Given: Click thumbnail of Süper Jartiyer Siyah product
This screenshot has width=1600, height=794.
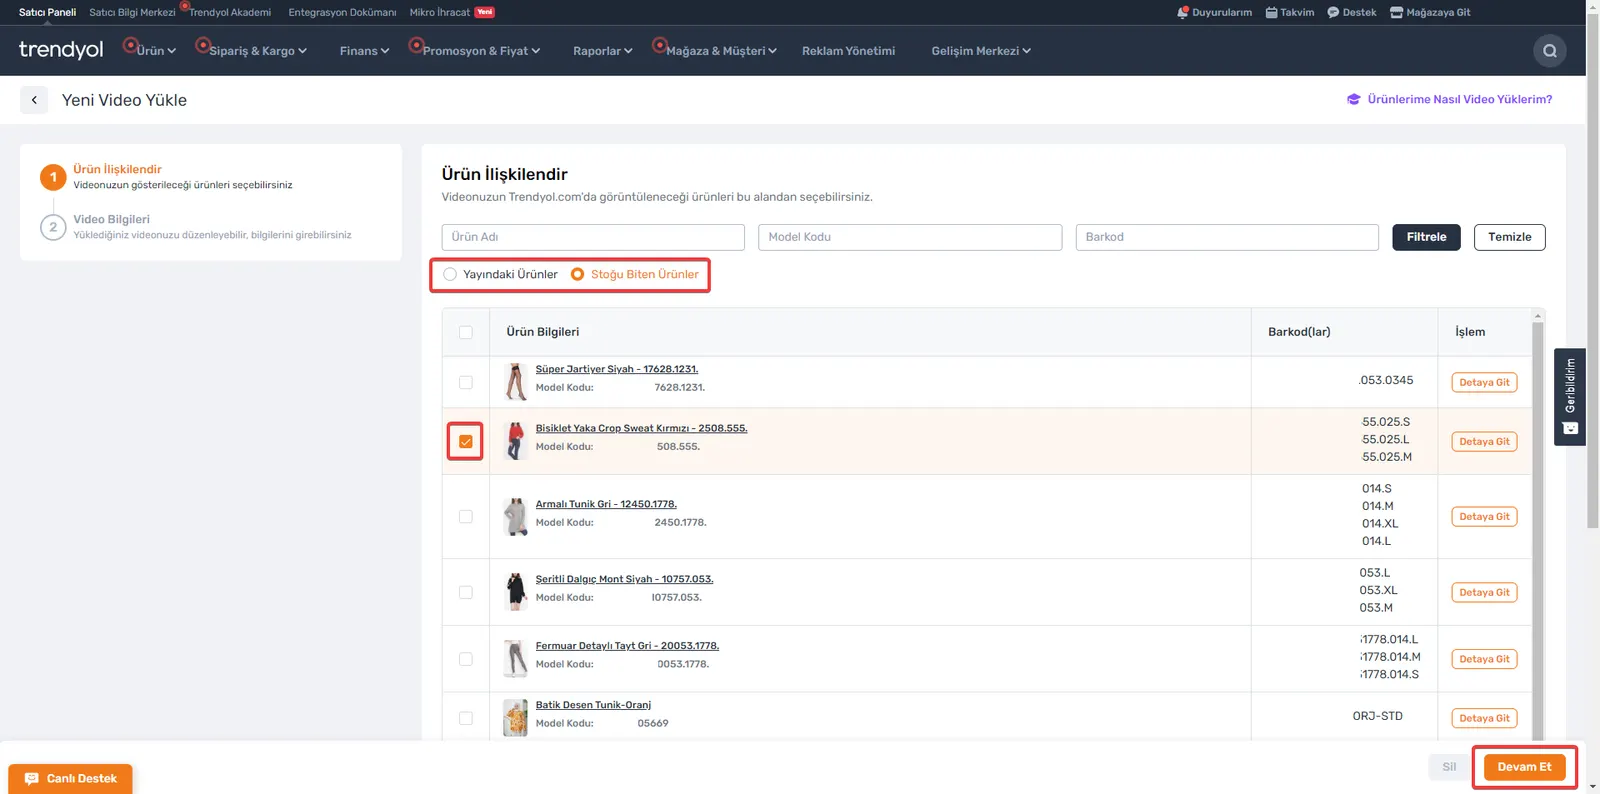Looking at the screenshot, I should 516,382.
